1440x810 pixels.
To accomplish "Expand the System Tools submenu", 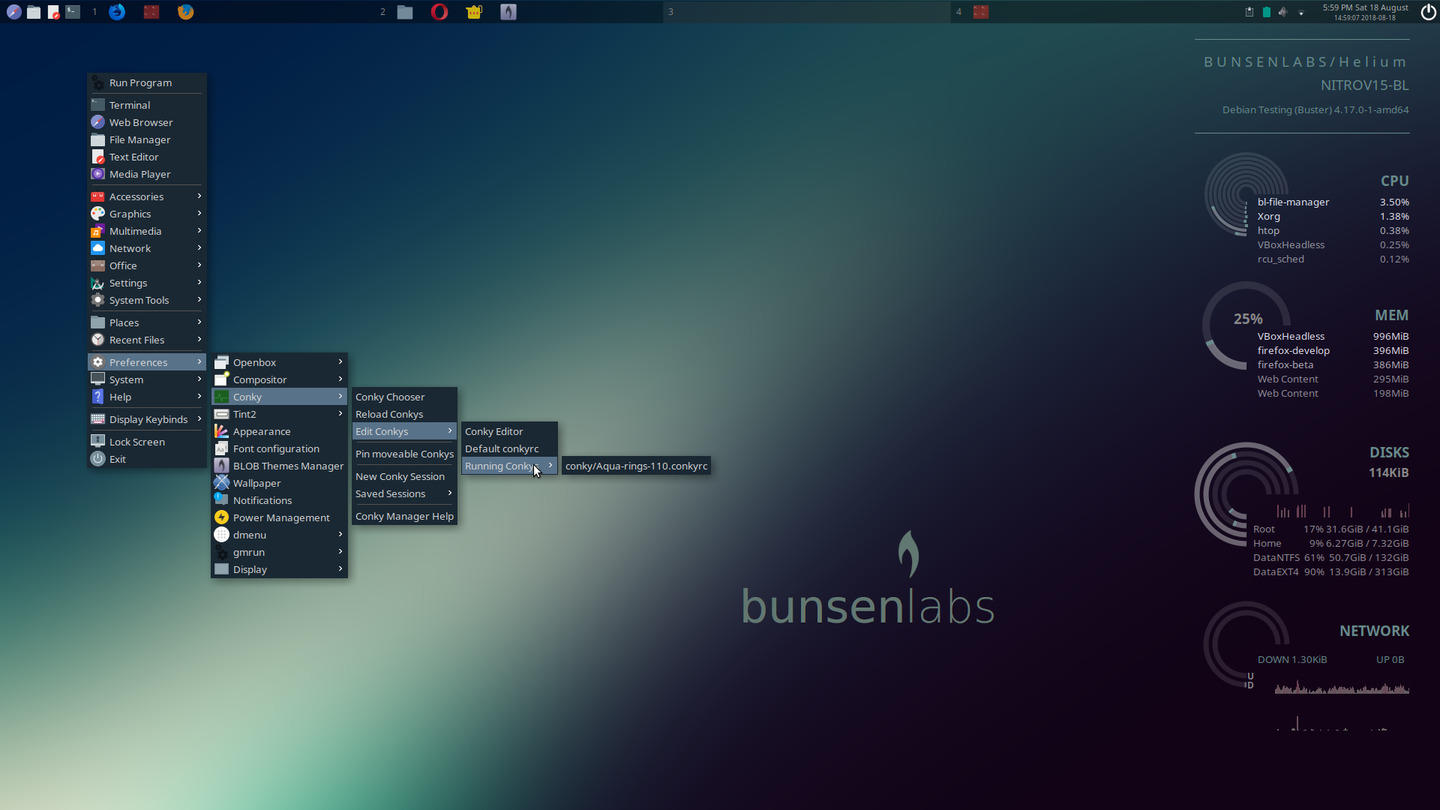I will click(x=147, y=300).
